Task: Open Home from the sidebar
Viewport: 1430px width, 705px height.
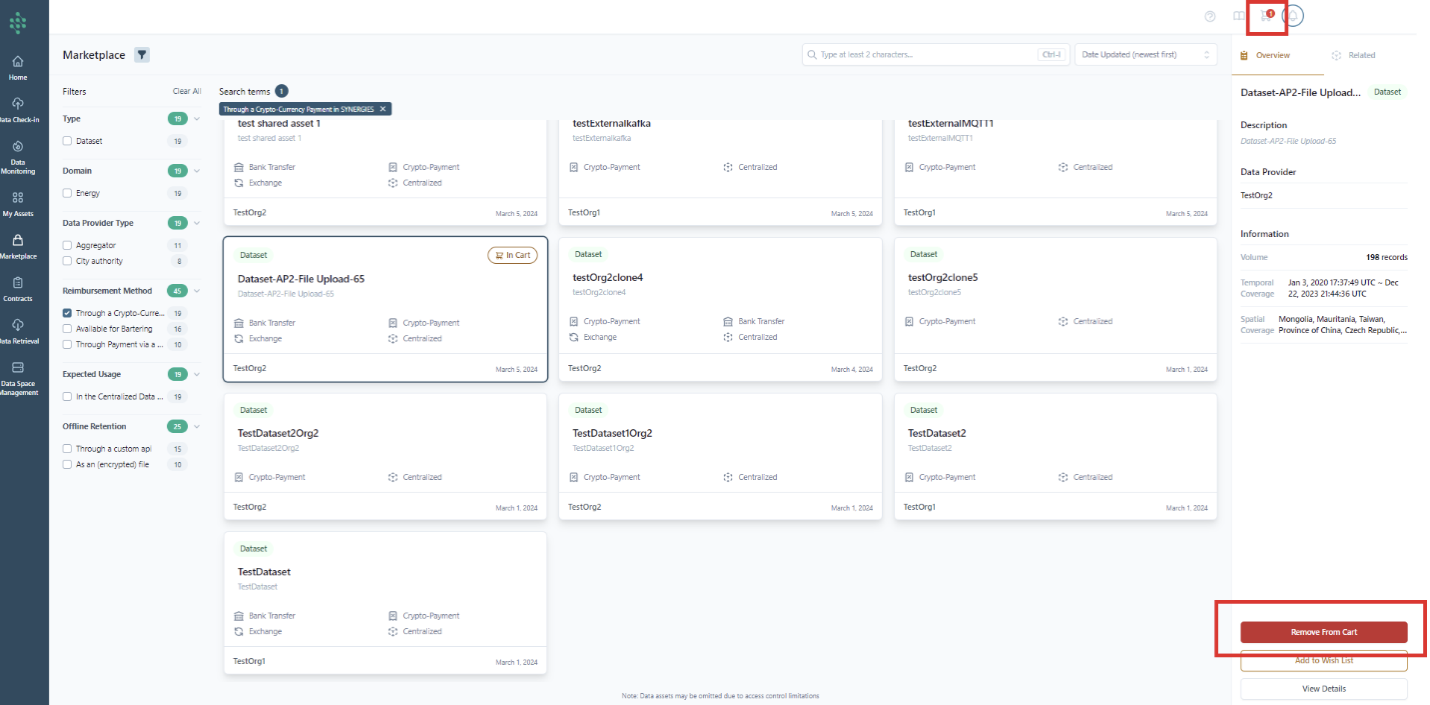Action: tap(18, 67)
